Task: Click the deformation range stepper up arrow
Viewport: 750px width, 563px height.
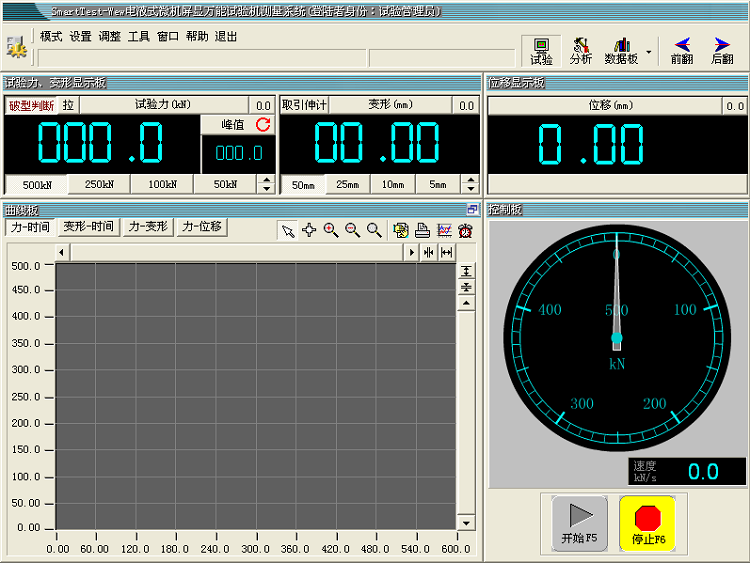Action: tap(471, 180)
